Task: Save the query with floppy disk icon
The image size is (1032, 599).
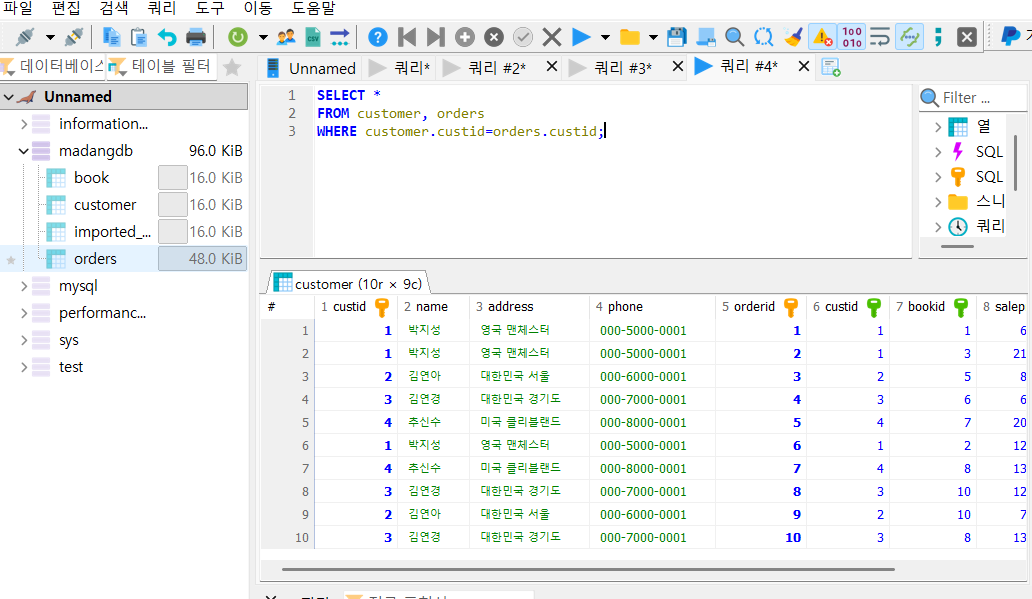Action: pos(677,37)
